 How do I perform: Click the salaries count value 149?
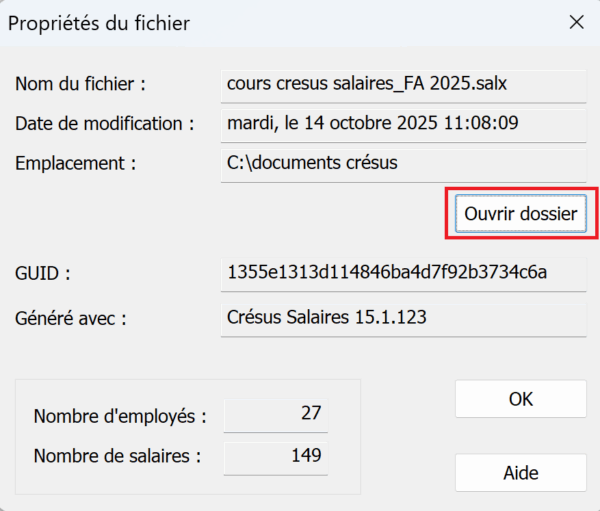coord(276,456)
